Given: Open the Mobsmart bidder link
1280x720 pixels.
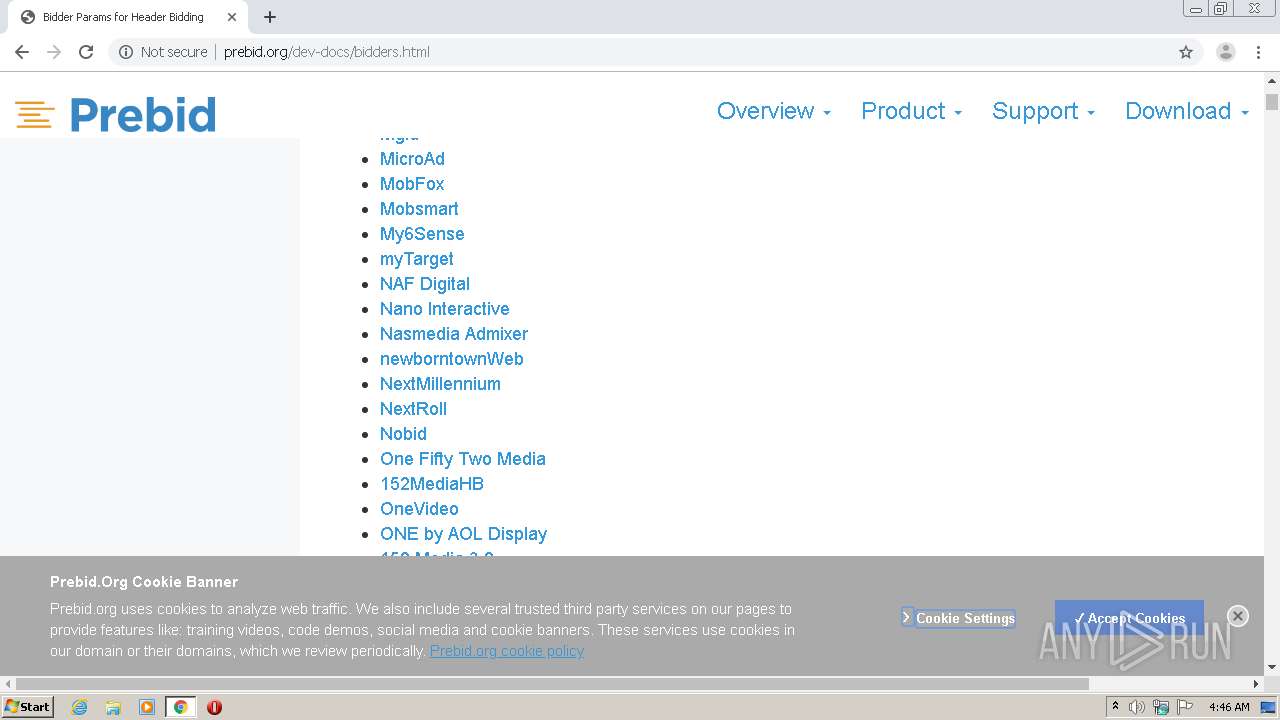Looking at the screenshot, I should 419,209.
